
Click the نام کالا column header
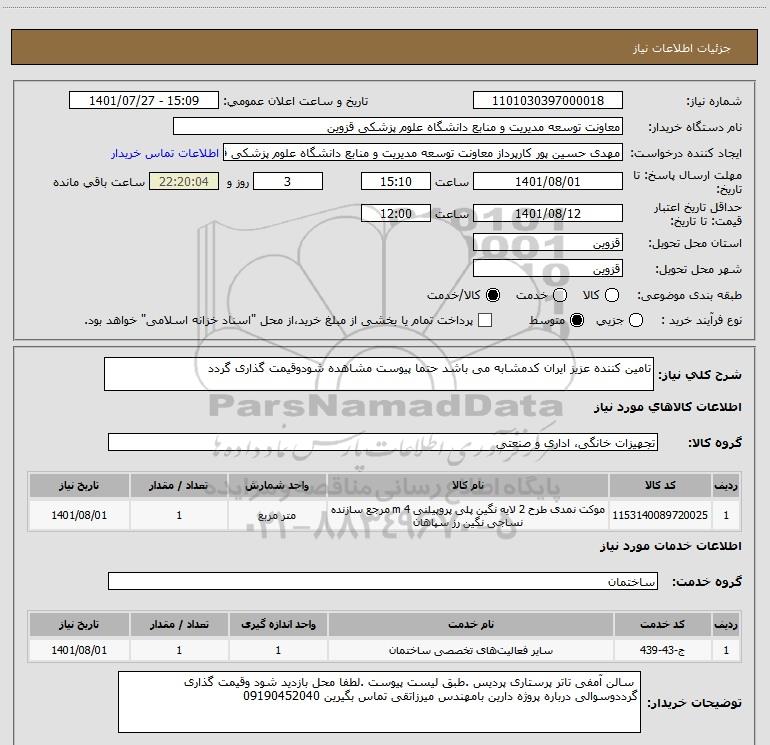tap(468, 485)
